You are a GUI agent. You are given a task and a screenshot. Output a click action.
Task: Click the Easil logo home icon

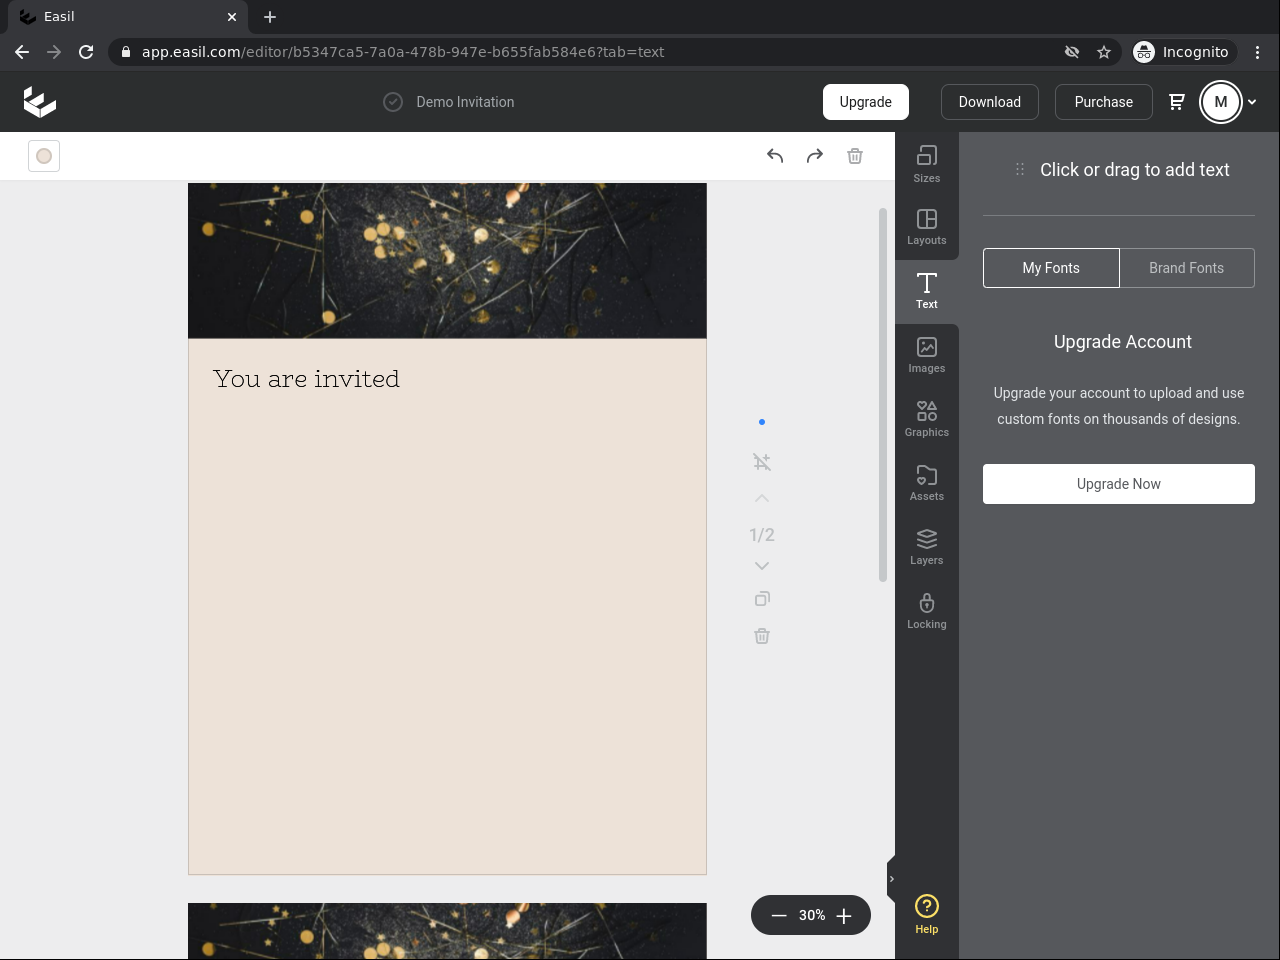pyautogui.click(x=40, y=102)
